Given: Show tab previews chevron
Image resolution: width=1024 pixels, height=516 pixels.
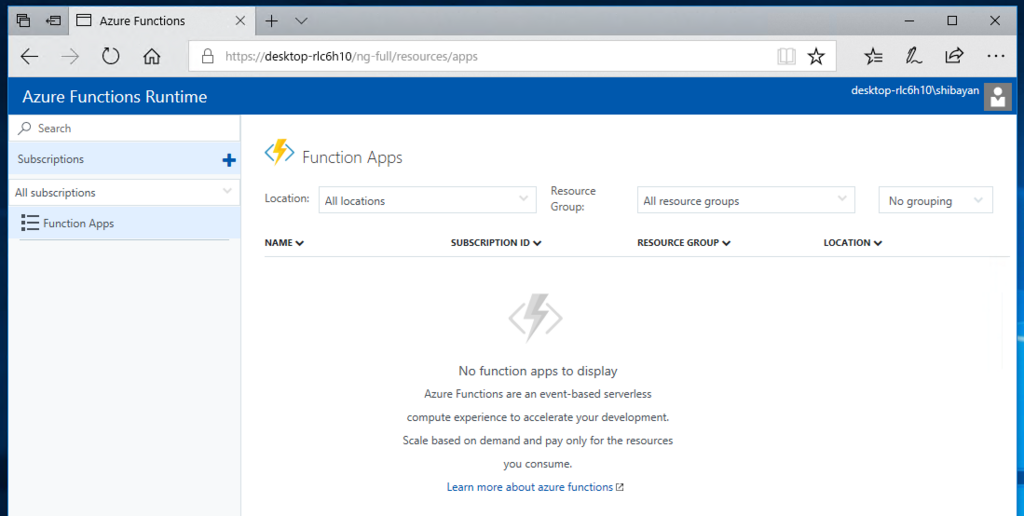Looking at the screenshot, I should (301, 21).
